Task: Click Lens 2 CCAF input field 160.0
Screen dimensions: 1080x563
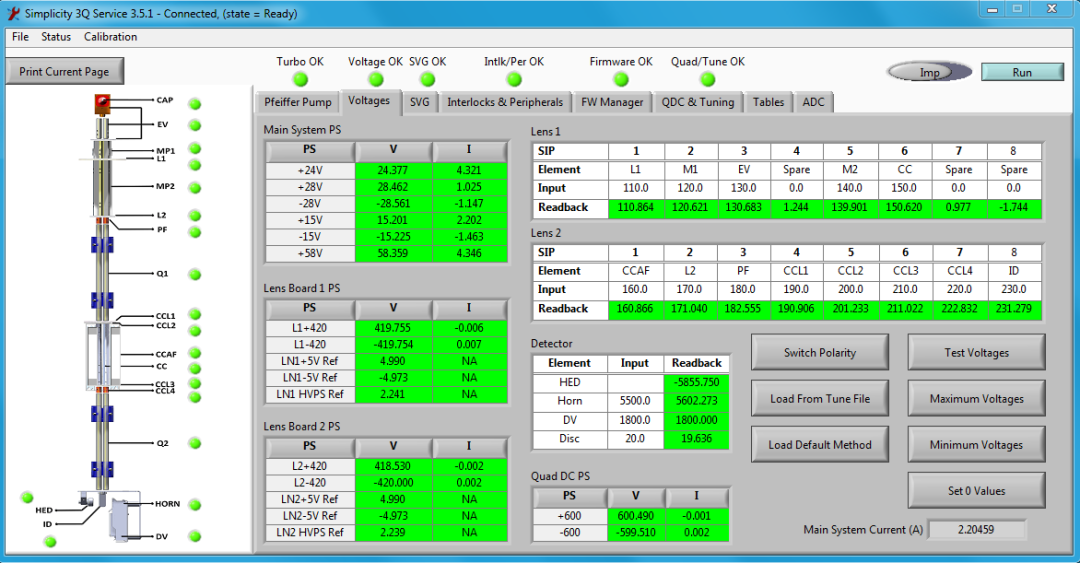Action: click(x=635, y=289)
